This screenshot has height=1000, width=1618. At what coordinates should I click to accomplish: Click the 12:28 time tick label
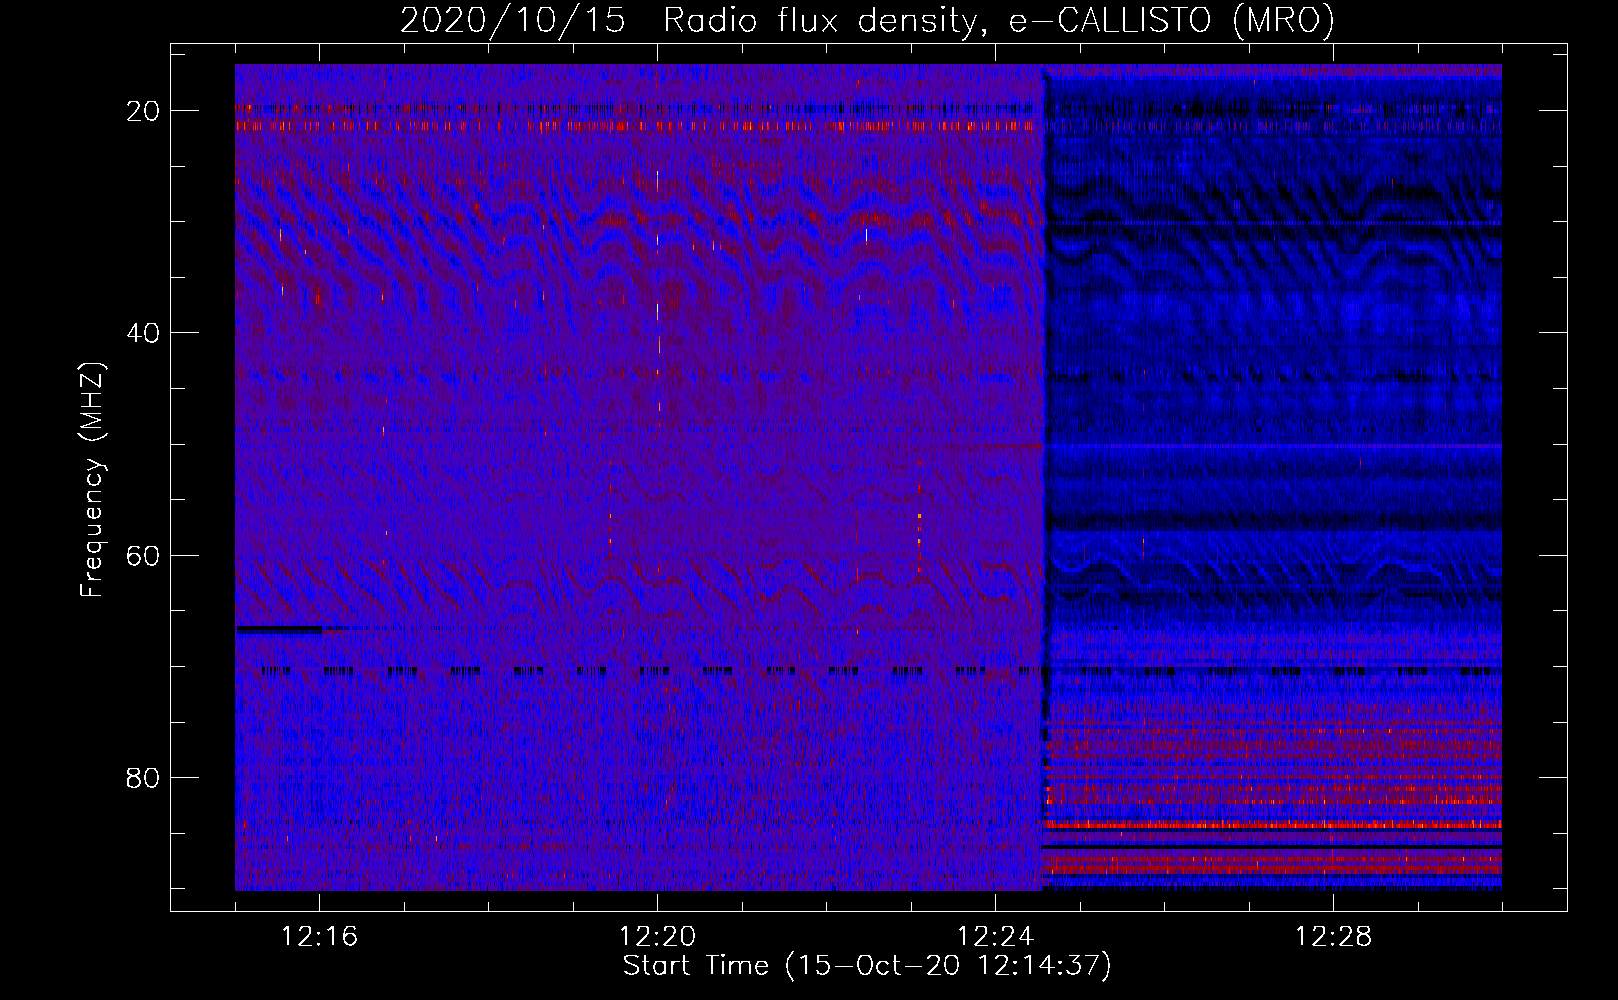pos(1333,937)
